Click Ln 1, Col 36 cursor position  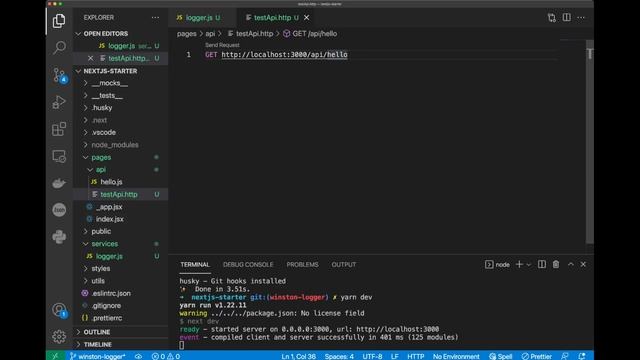(298, 356)
